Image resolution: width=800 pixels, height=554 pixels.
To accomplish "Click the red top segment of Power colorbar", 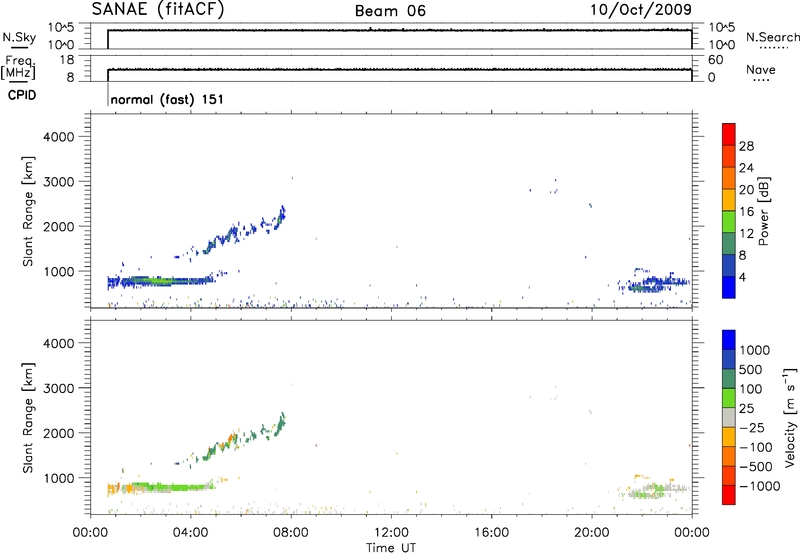I will click(729, 134).
